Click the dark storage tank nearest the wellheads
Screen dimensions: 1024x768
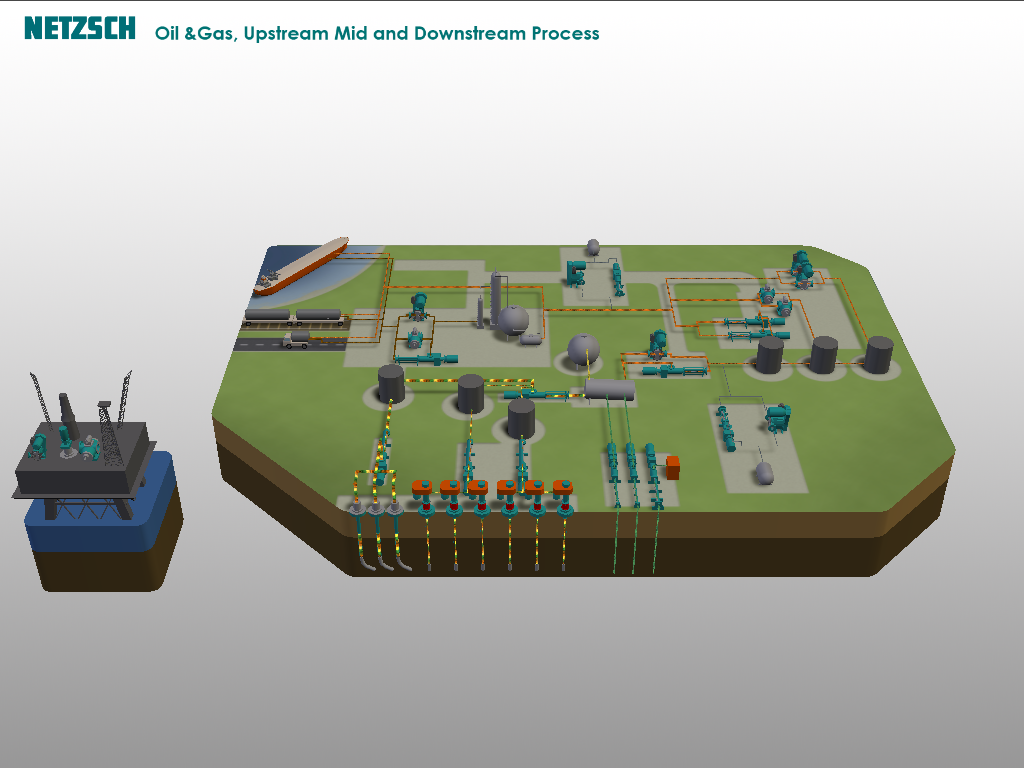[521, 419]
